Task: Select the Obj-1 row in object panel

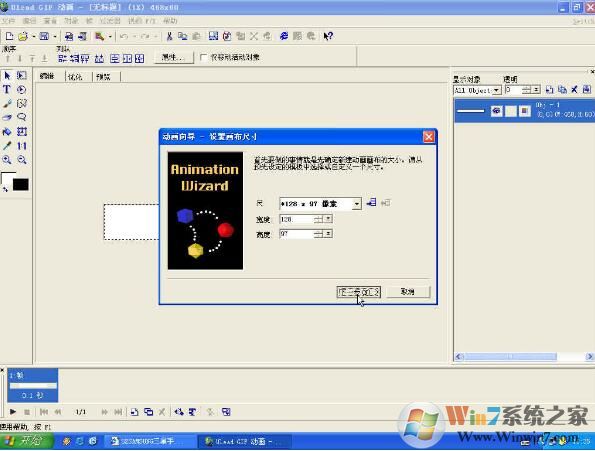Action: tap(524, 111)
